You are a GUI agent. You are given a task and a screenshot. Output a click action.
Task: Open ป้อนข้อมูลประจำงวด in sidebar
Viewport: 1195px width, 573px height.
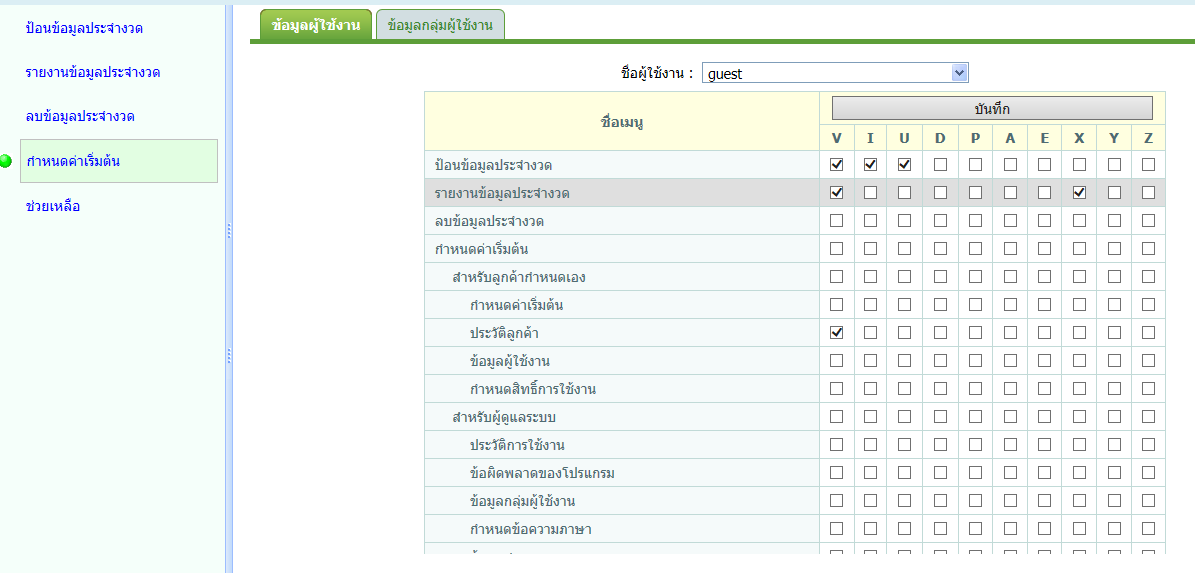[84, 28]
